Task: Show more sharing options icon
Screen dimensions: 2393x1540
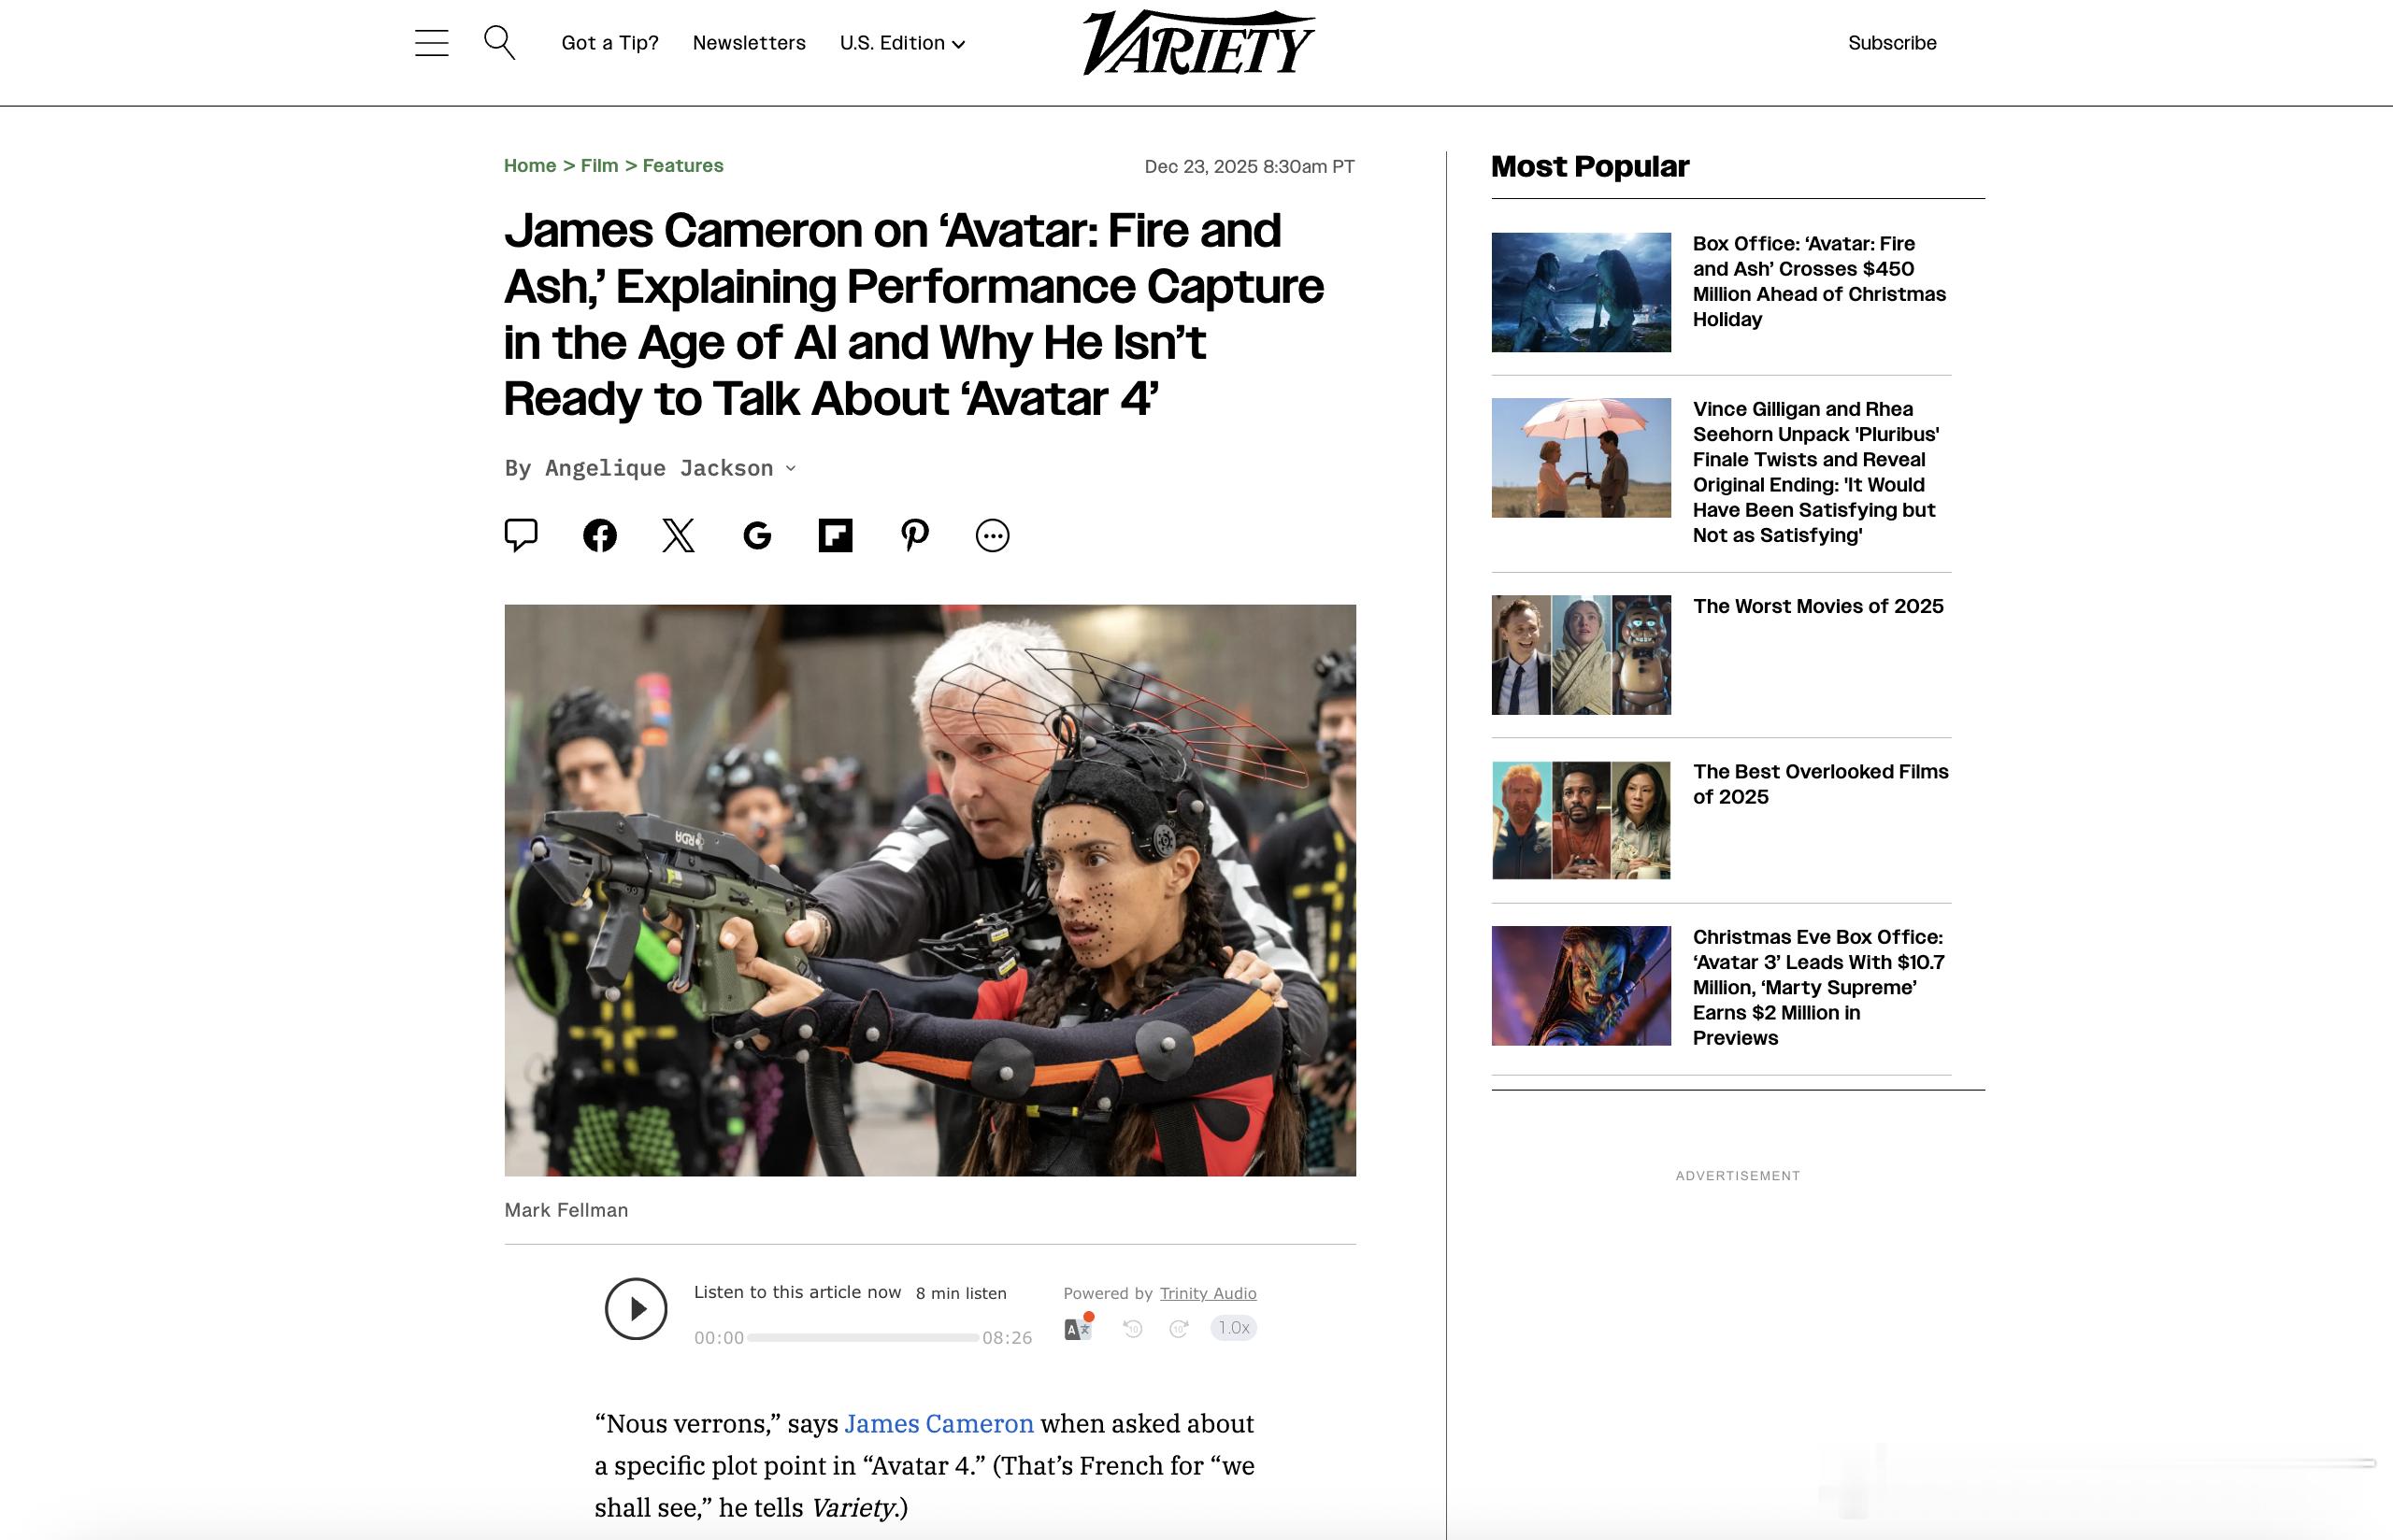Action: click(992, 535)
